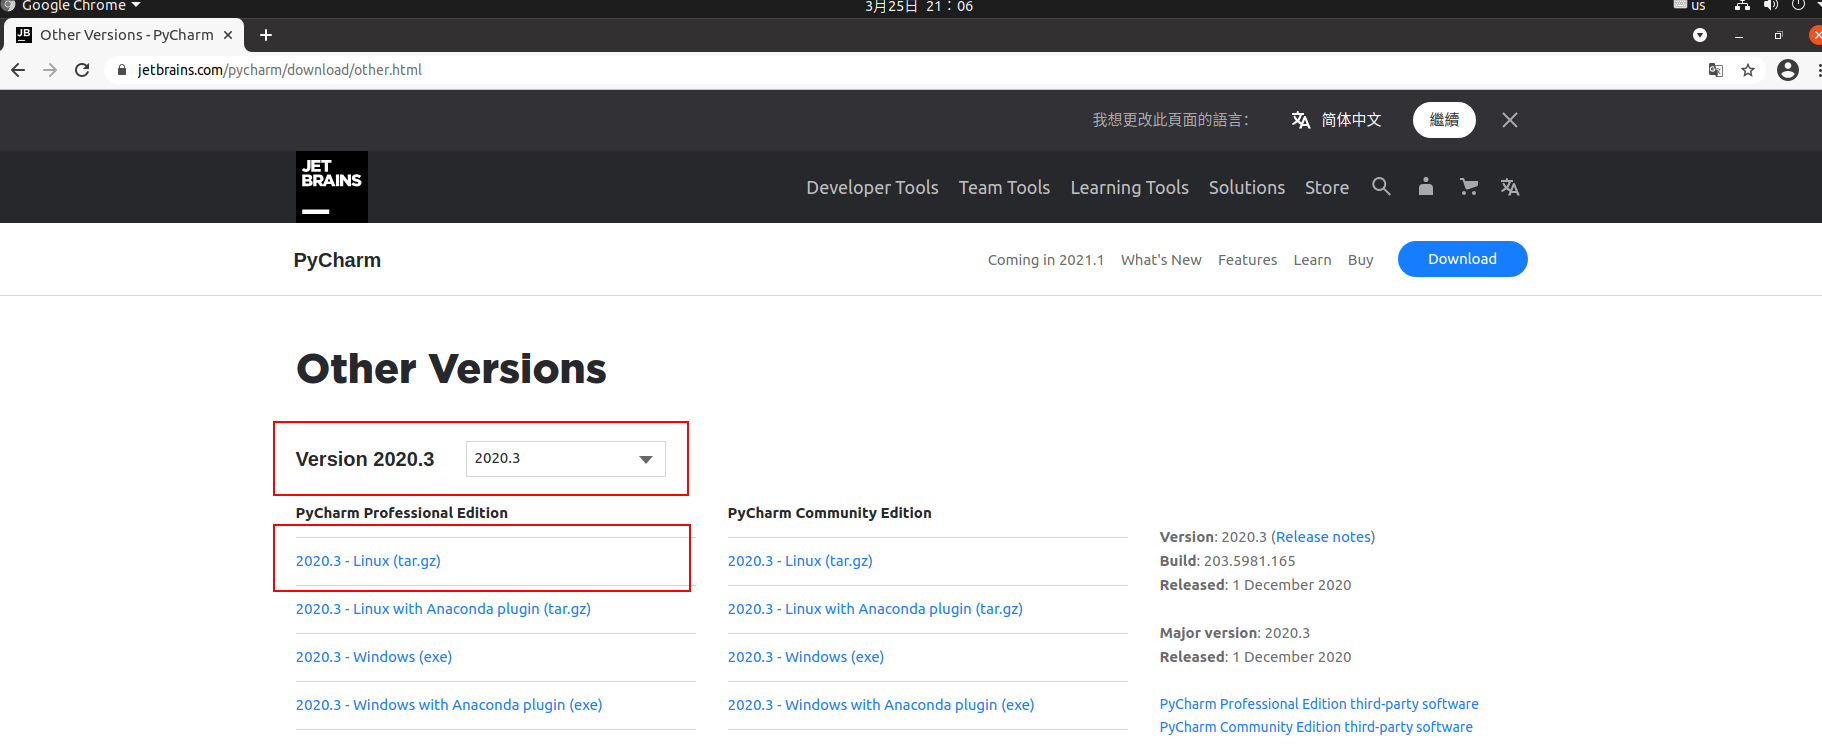Download Community 2020.3 - Linux (tar.gz)
The image size is (1822, 744).
pos(800,561)
